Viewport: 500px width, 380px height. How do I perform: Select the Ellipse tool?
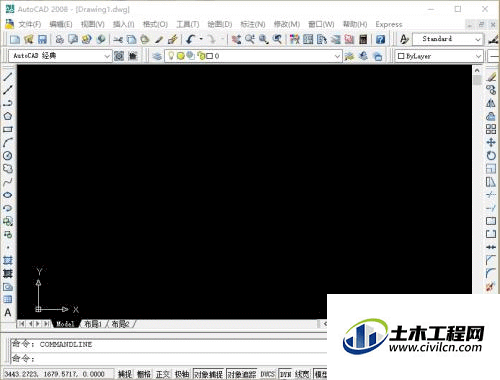pyautogui.click(x=8, y=195)
